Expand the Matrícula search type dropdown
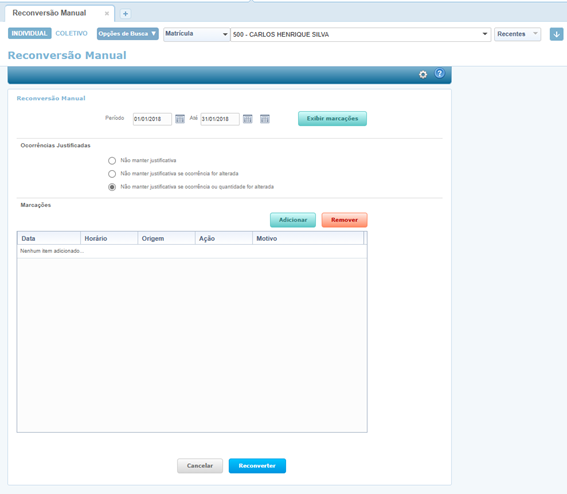This screenshot has height=494, width=567. tap(196, 34)
